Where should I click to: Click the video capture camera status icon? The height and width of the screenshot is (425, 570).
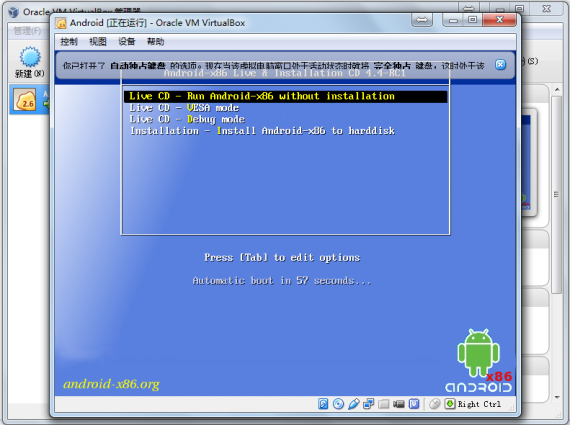[399, 404]
